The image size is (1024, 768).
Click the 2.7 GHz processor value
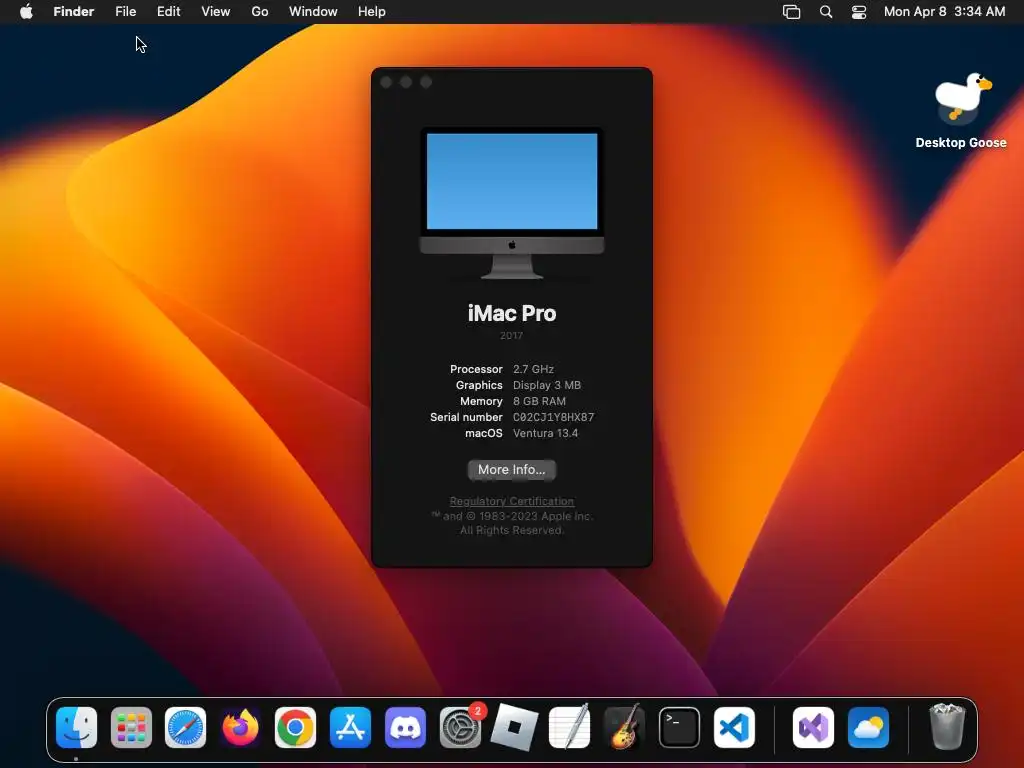533,369
